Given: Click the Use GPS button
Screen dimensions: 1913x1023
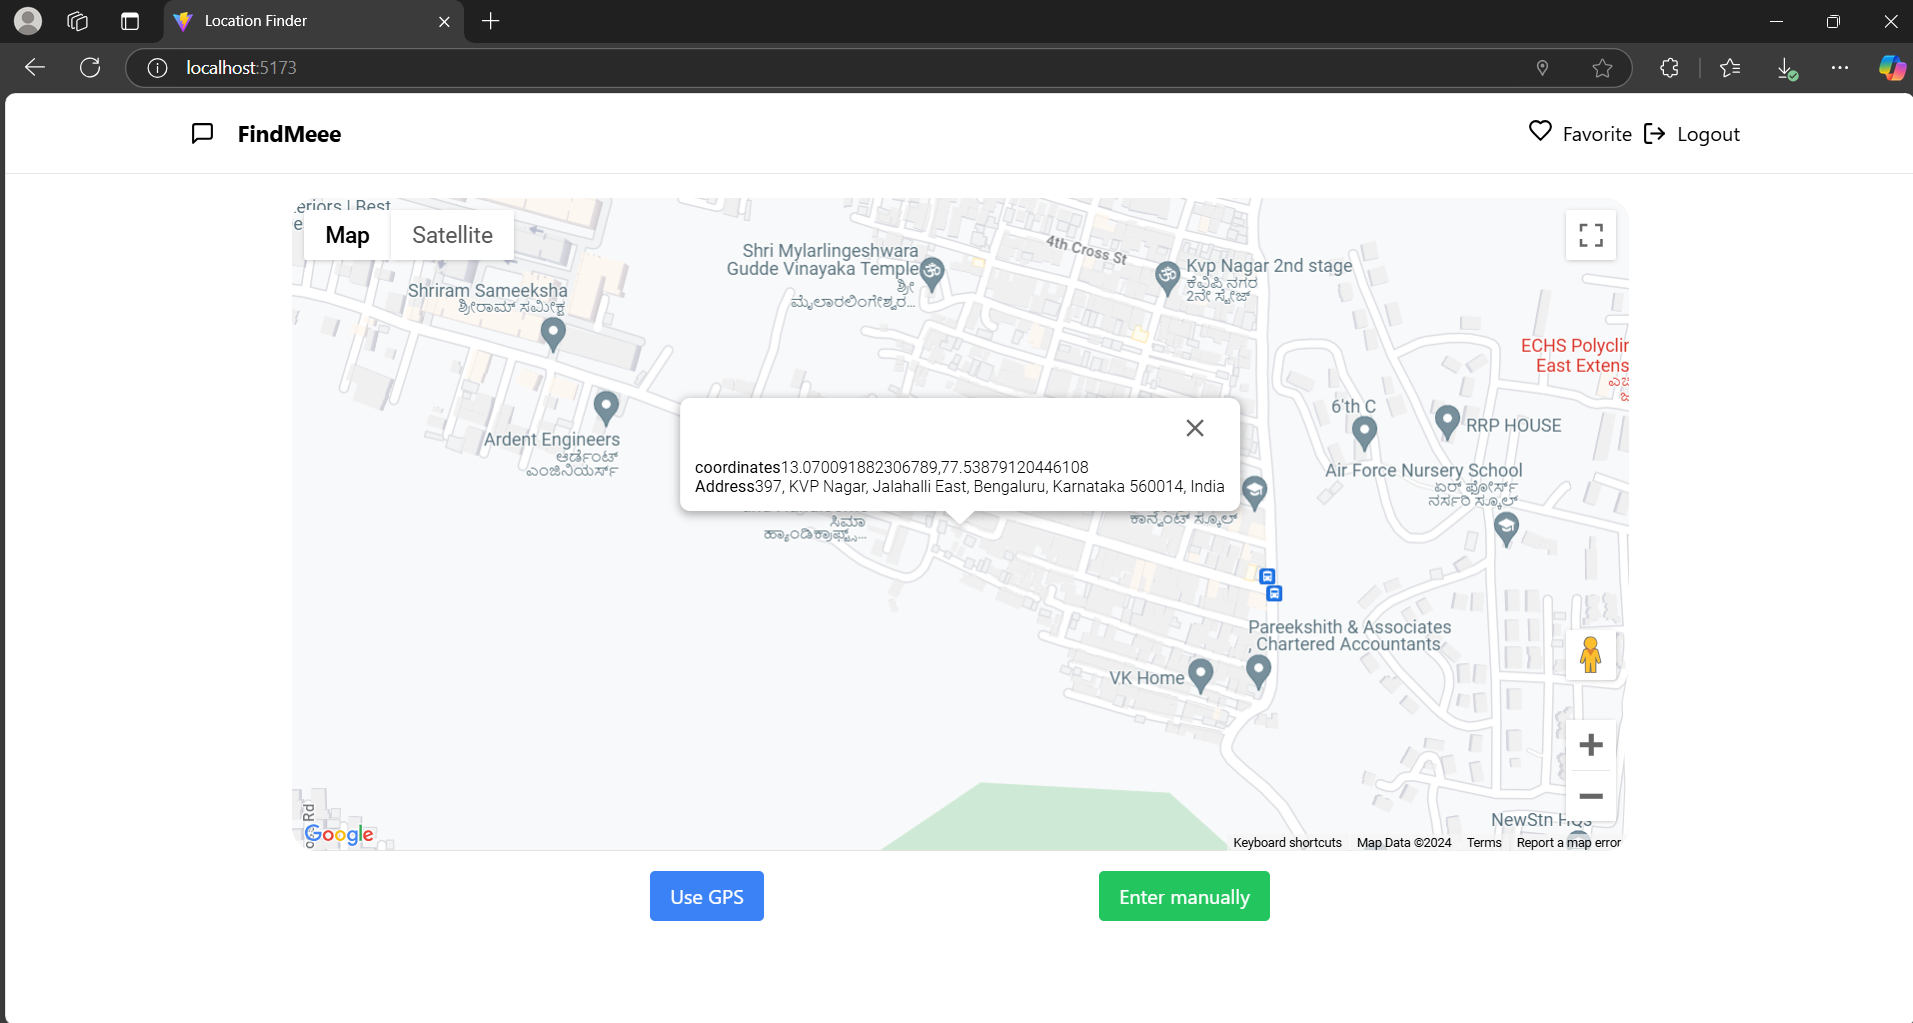Looking at the screenshot, I should pos(707,896).
